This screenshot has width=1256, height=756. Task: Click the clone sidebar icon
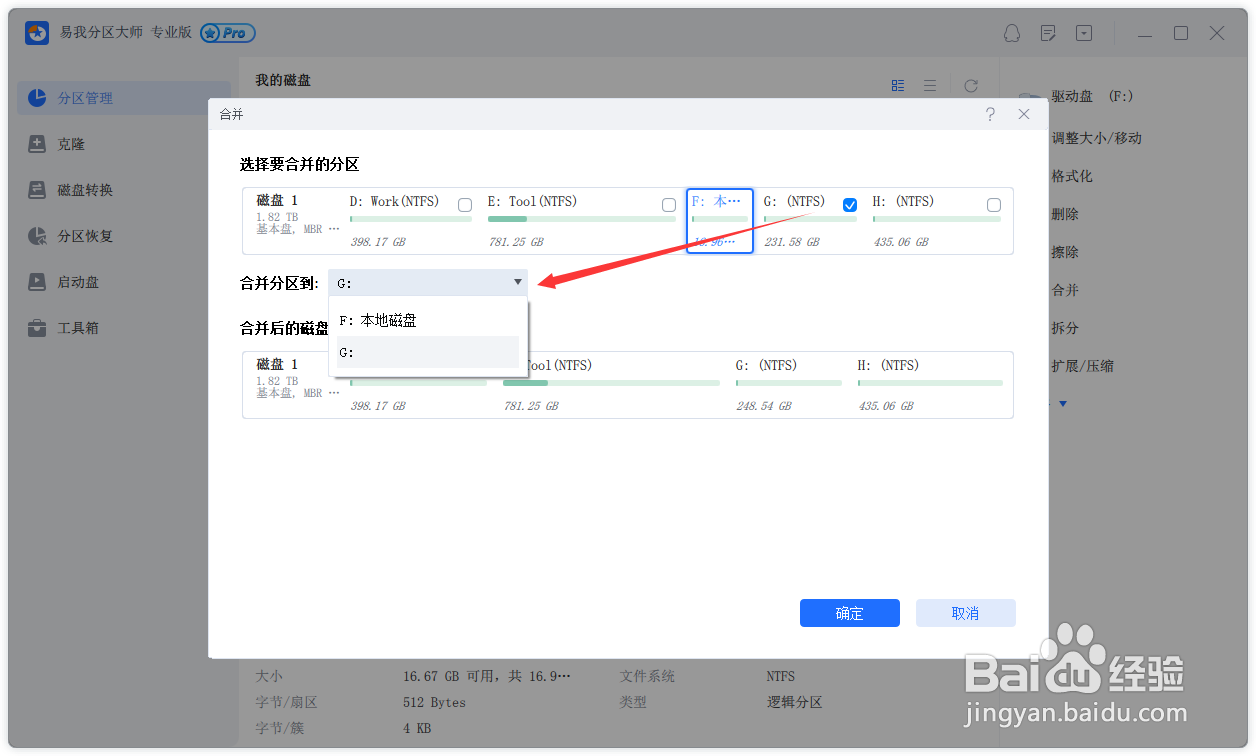(x=37, y=144)
